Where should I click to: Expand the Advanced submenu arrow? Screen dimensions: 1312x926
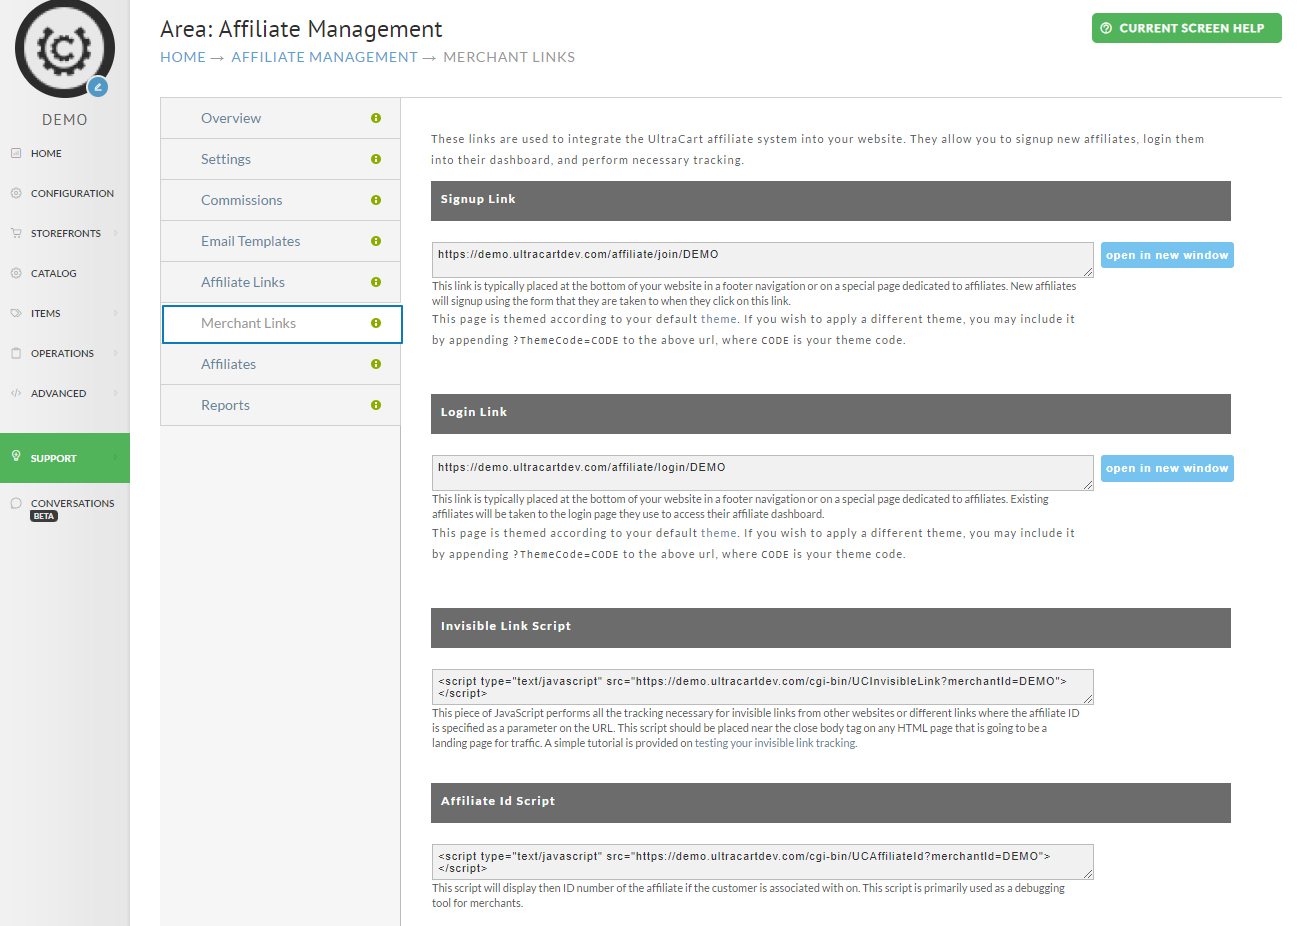tap(115, 393)
